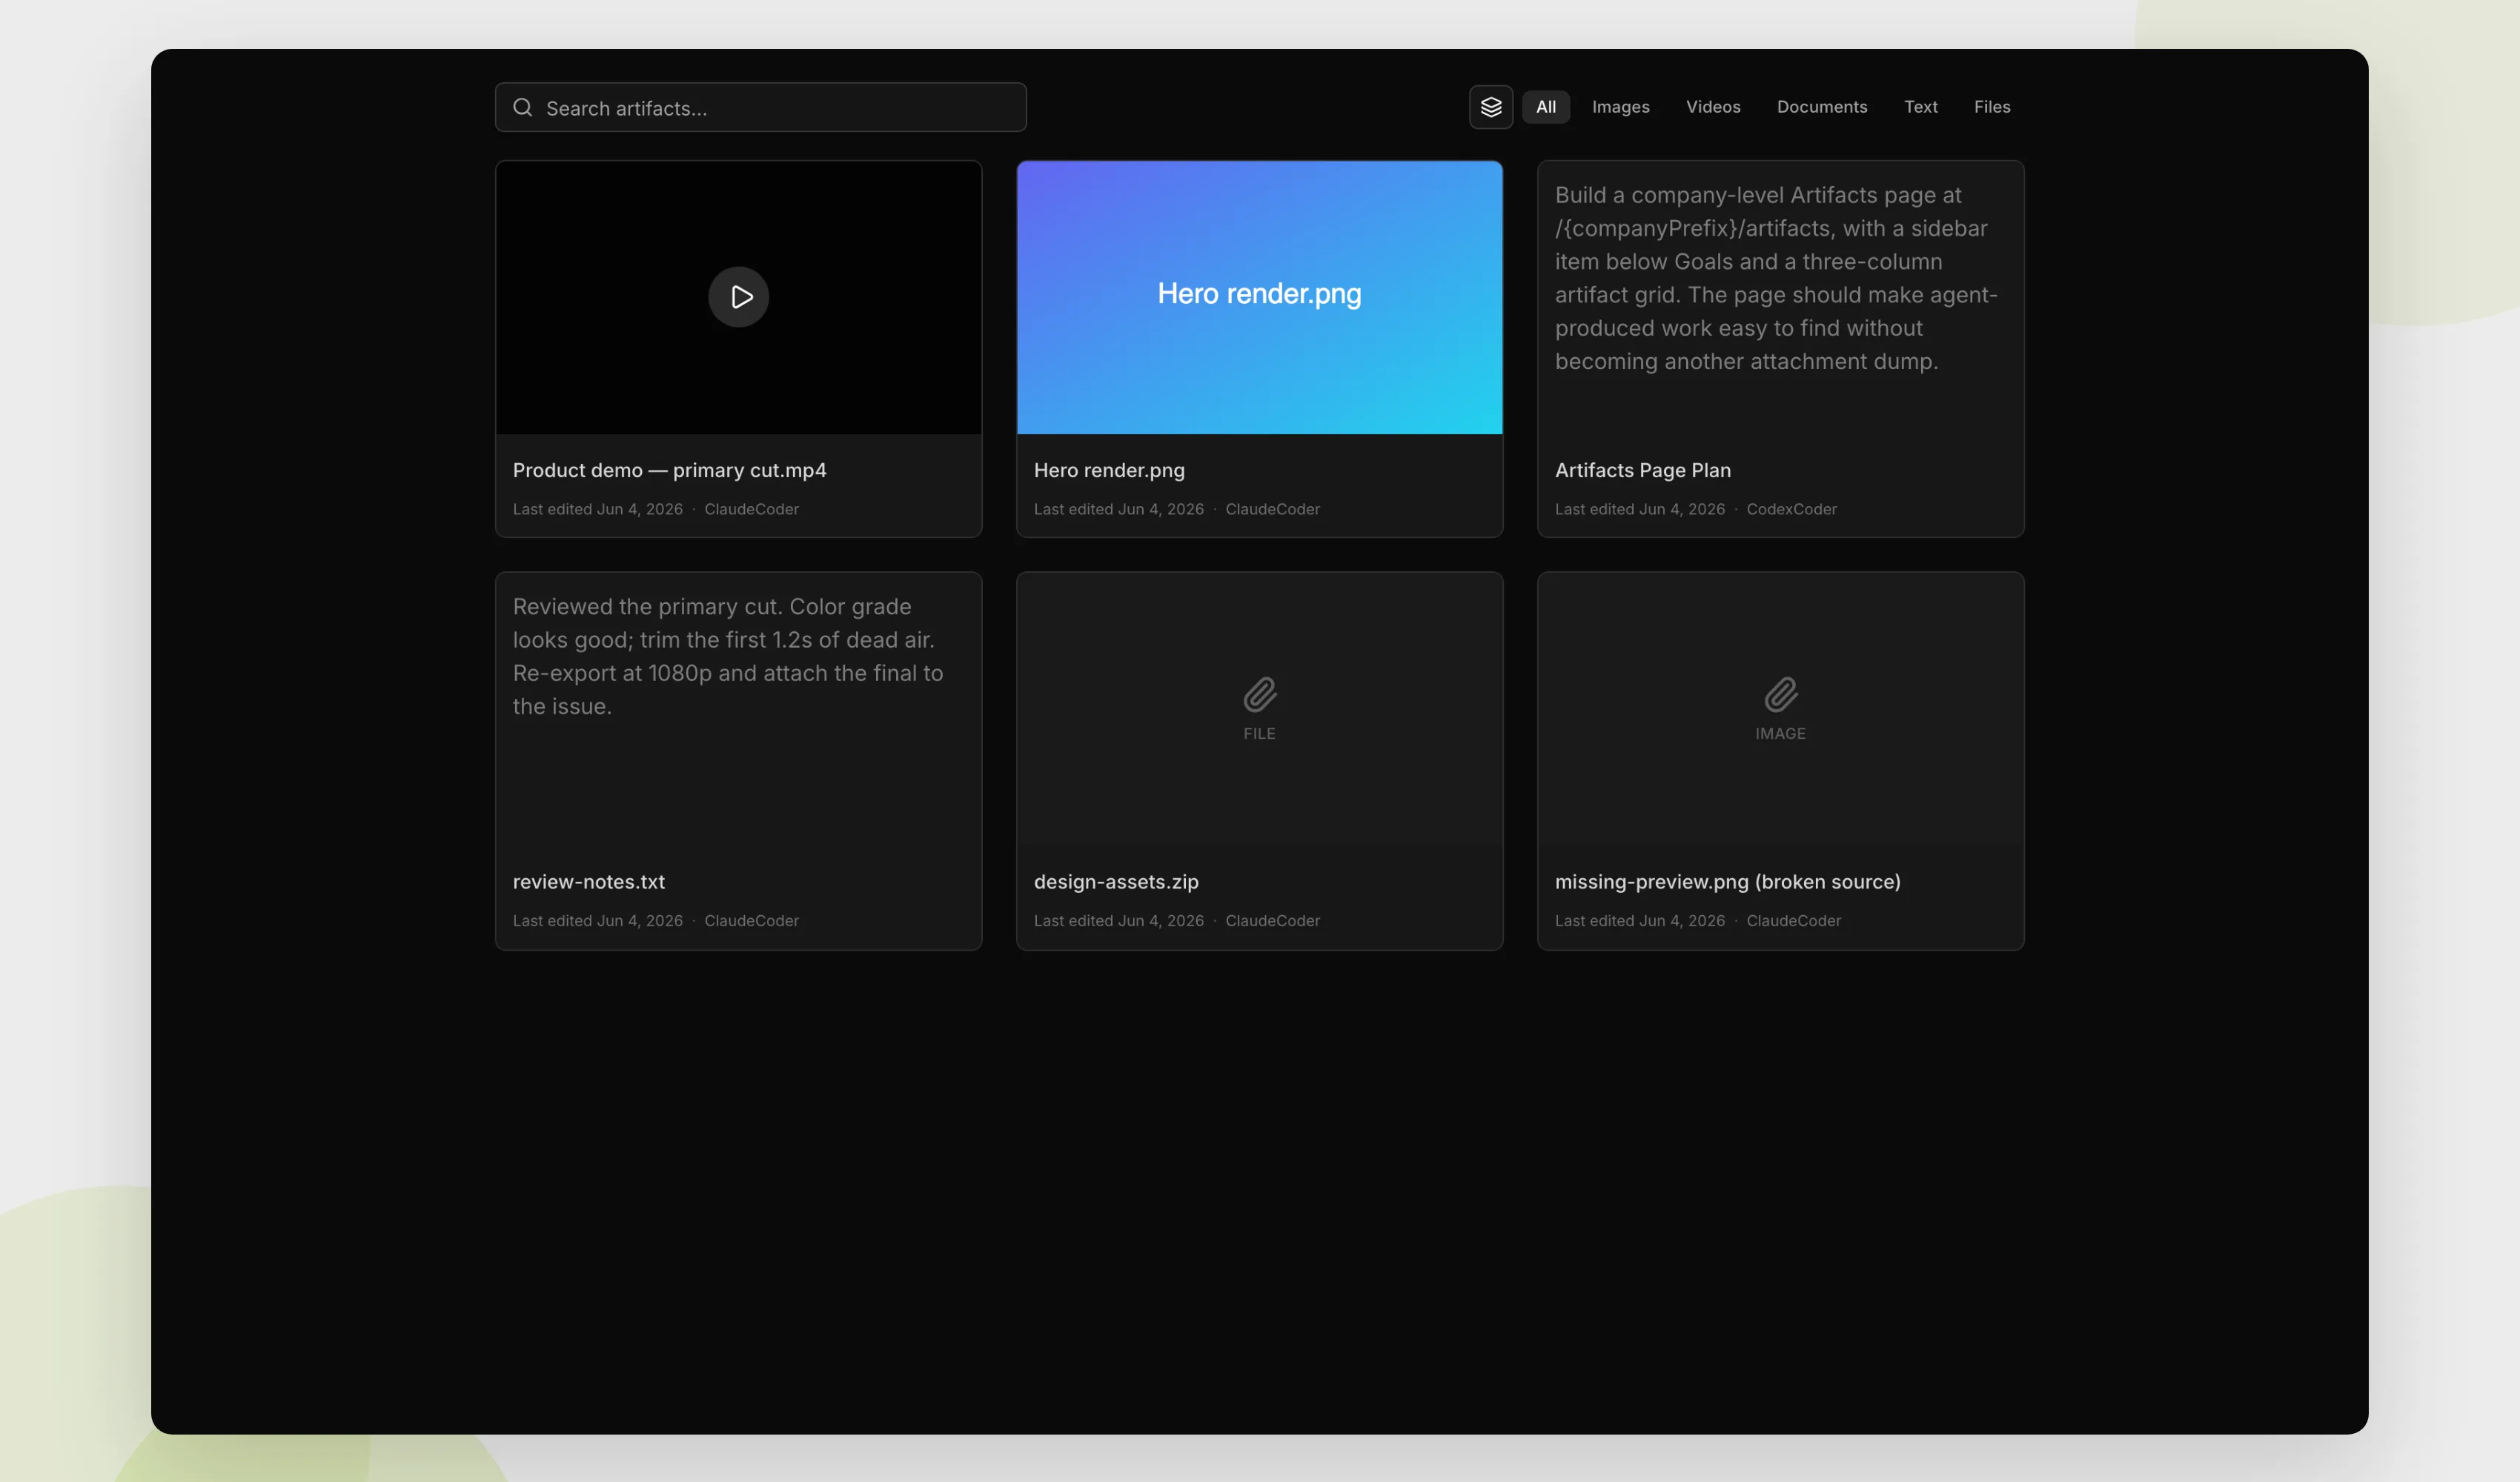Click ClaudeCoder author under Product demo card
Viewport: 2520px width, 1482px height.
point(751,509)
